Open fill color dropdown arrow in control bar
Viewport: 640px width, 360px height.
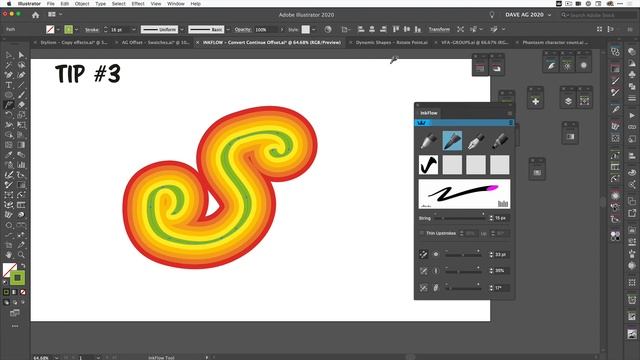coord(58,29)
